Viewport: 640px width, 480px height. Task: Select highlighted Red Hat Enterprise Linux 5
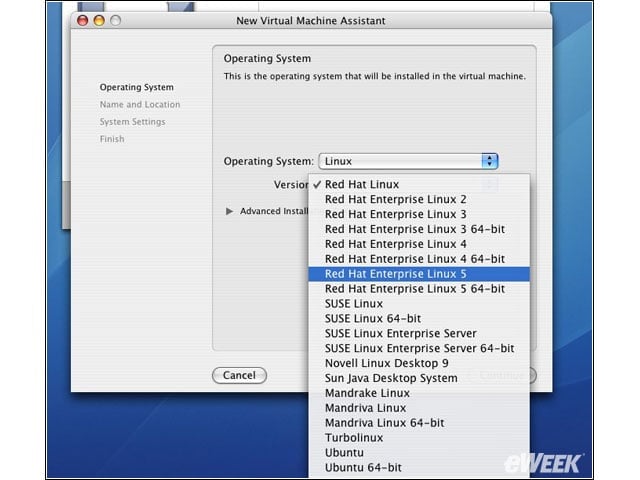point(419,274)
